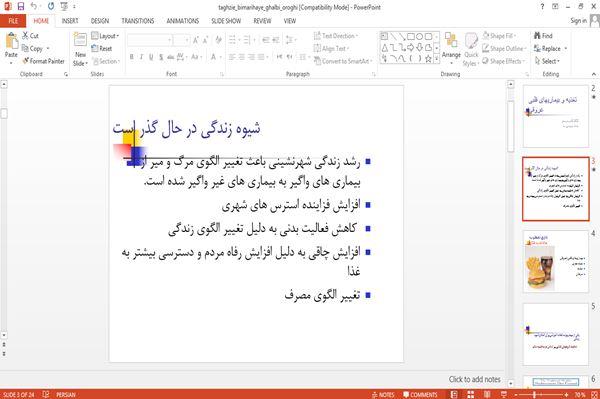
Task: Switch to the ANIMATIONS tab
Action: [x=183, y=21]
